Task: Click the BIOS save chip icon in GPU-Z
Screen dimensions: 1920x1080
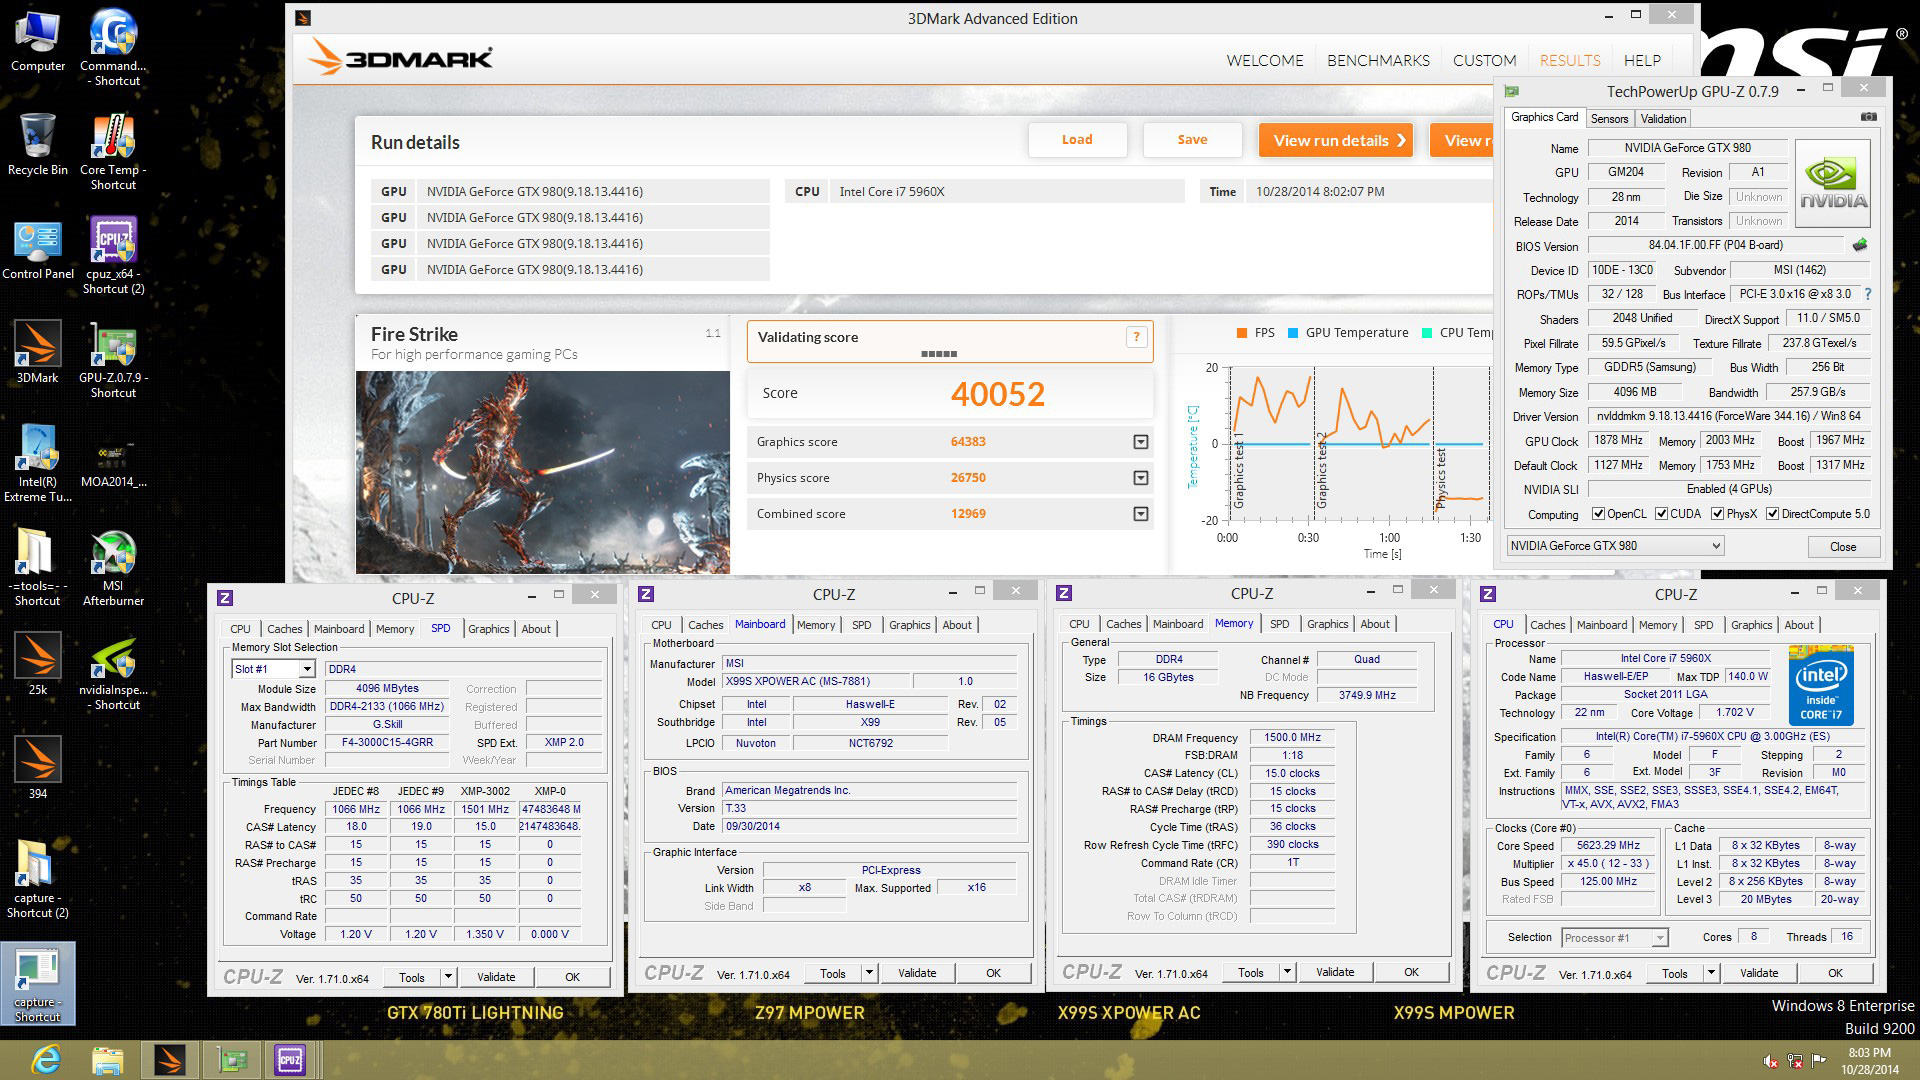Action: (1860, 245)
